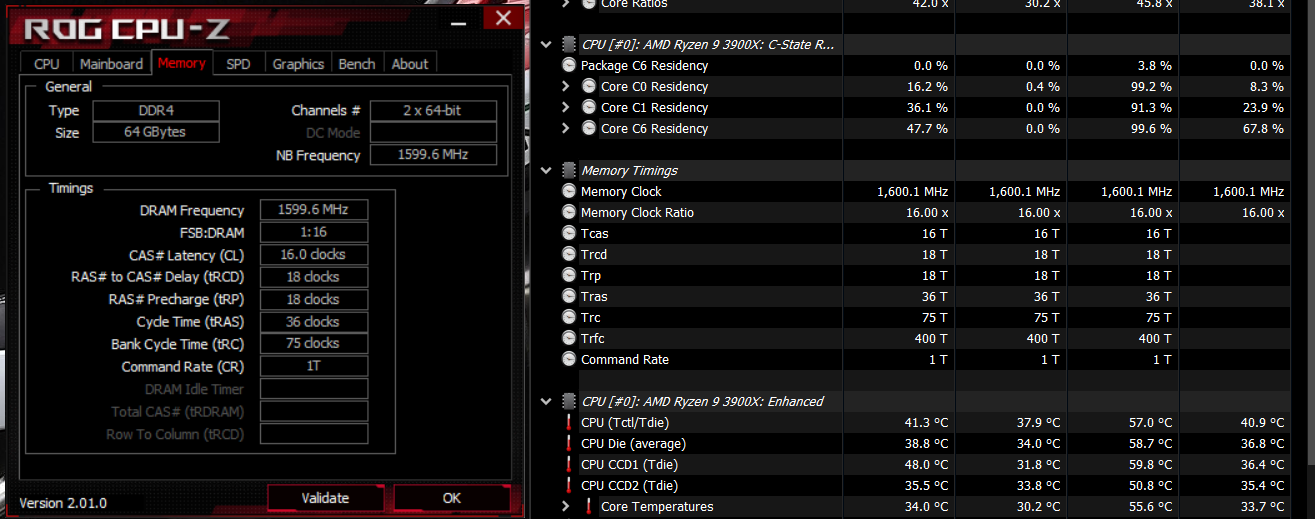1315x519 pixels.
Task: Click the CPU (Tctl/Tdie) 41.3 °C value
Action: pyautogui.click(x=927, y=422)
